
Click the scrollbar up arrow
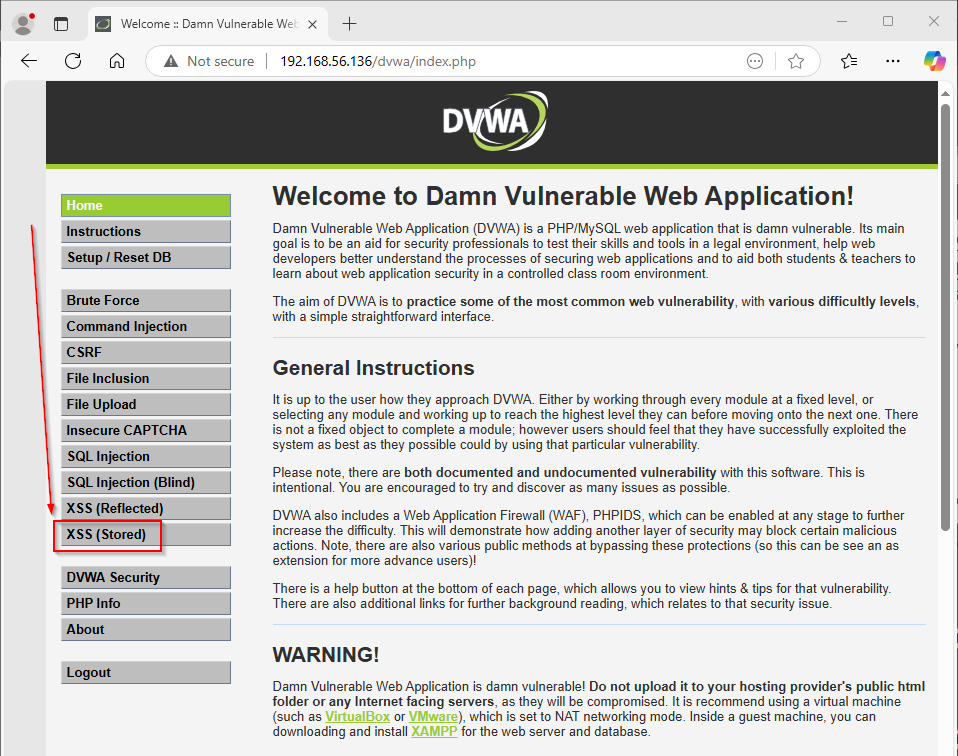coord(945,94)
